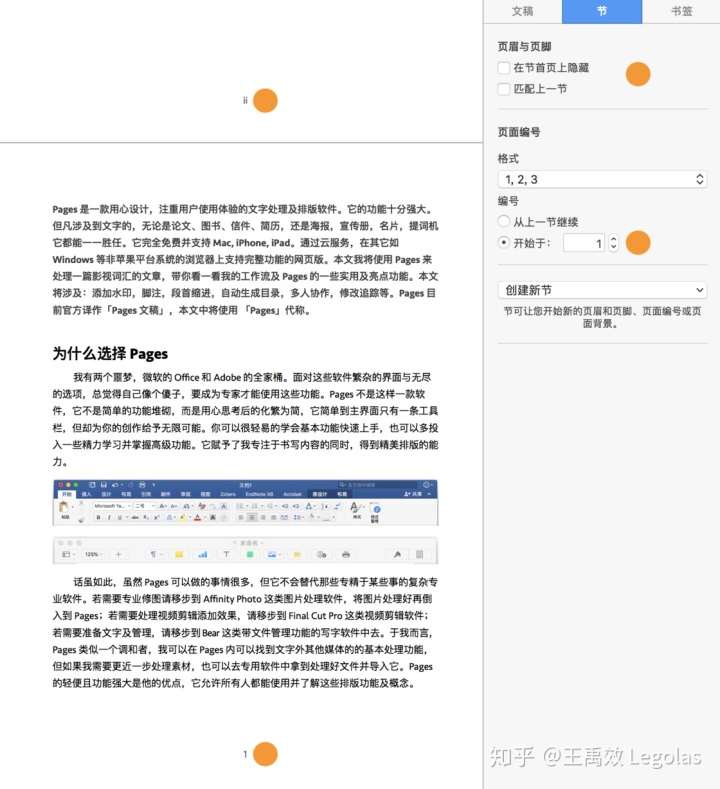Screen dimensions: 720x789
Task: Click the footer page number 1
Action: 245,754
